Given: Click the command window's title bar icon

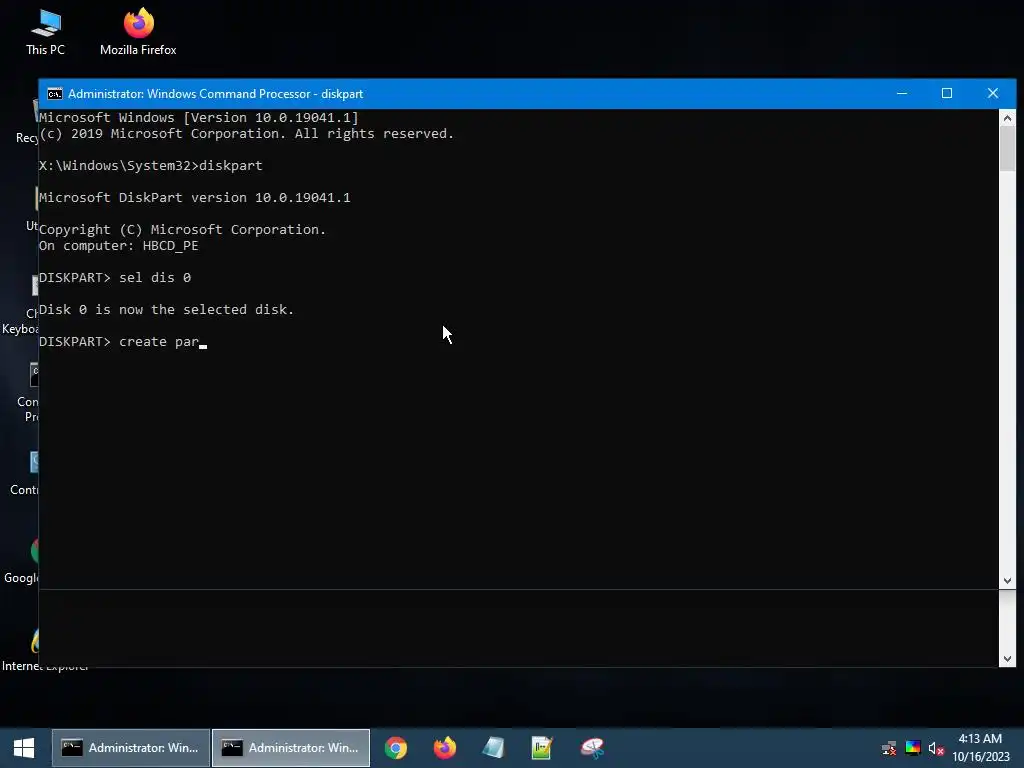Looking at the screenshot, I should tap(55, 94).
